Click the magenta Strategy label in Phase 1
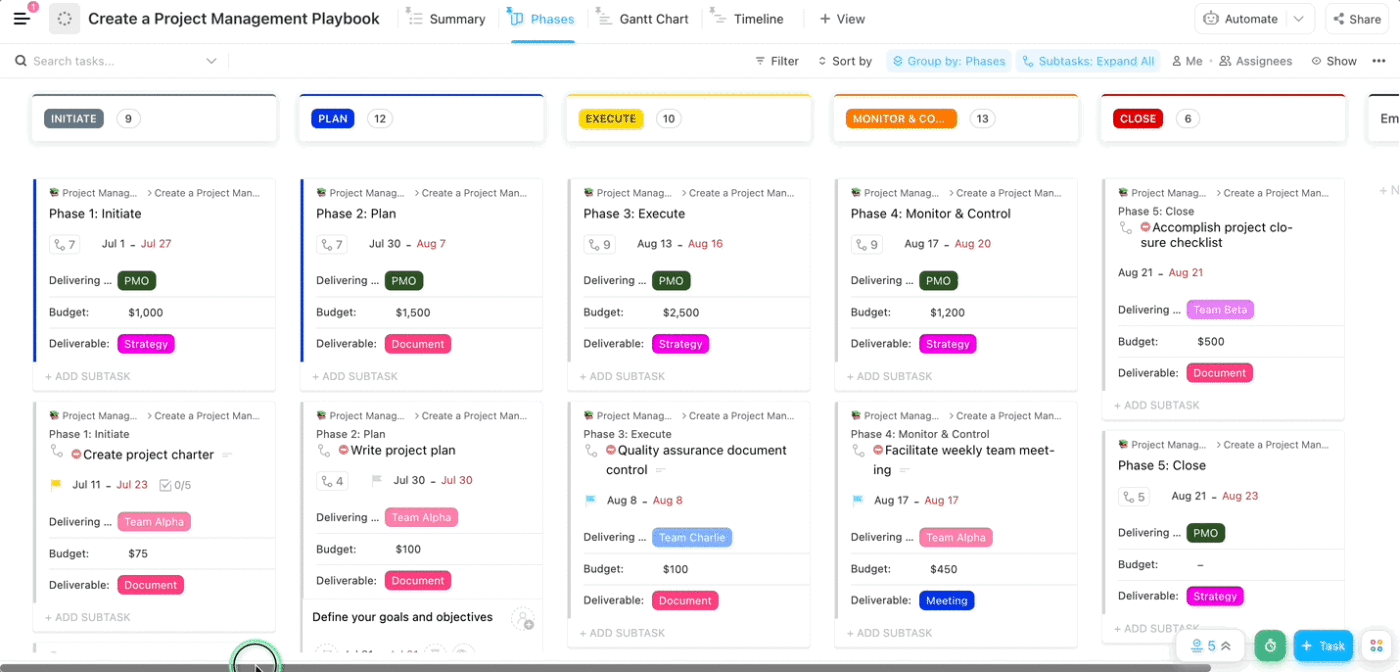This screenshot has height=672, width=1400. click(146, 344)
